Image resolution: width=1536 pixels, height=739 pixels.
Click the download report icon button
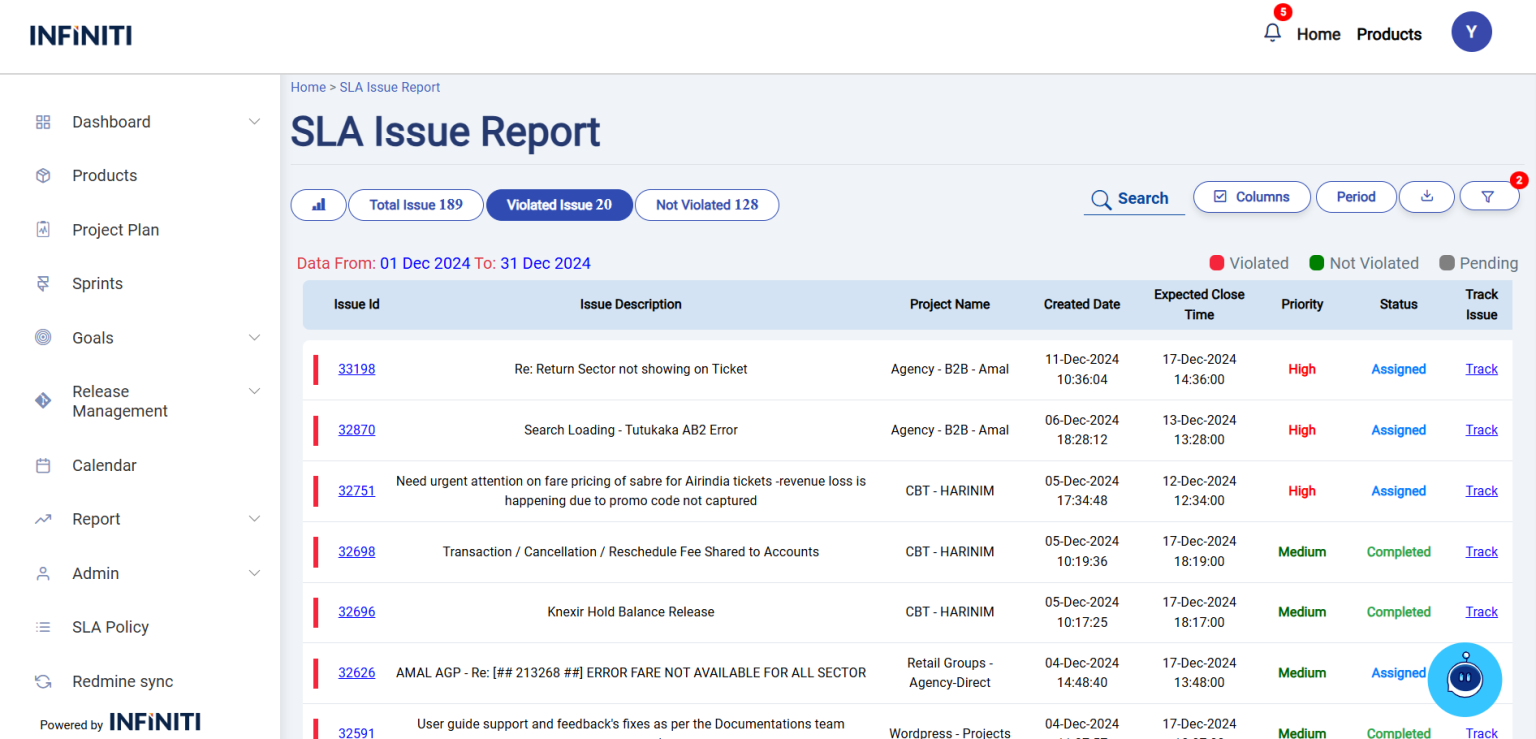tap(1427, 196)
